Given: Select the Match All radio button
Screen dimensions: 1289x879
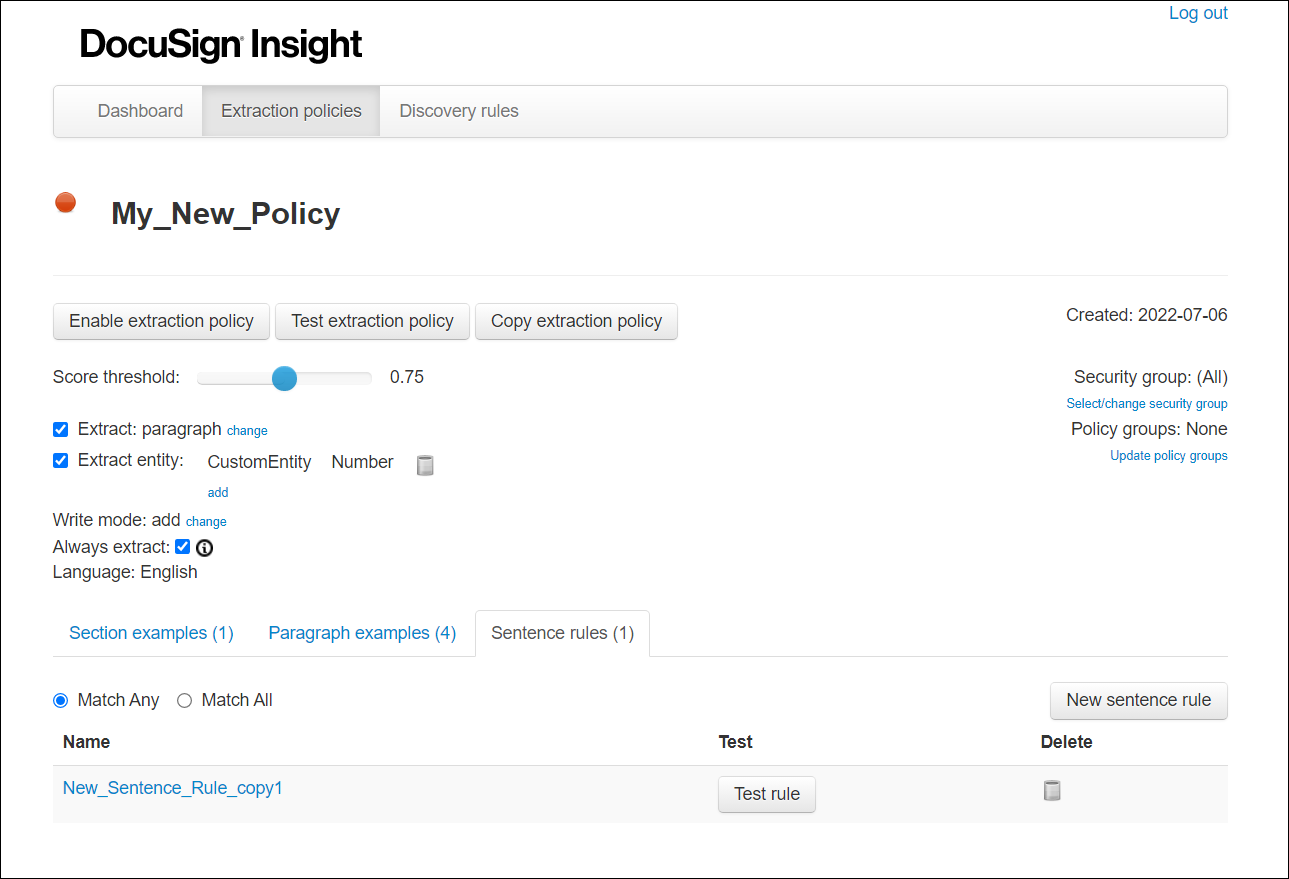Looking at the screenshot, I should tap(184, 700).
